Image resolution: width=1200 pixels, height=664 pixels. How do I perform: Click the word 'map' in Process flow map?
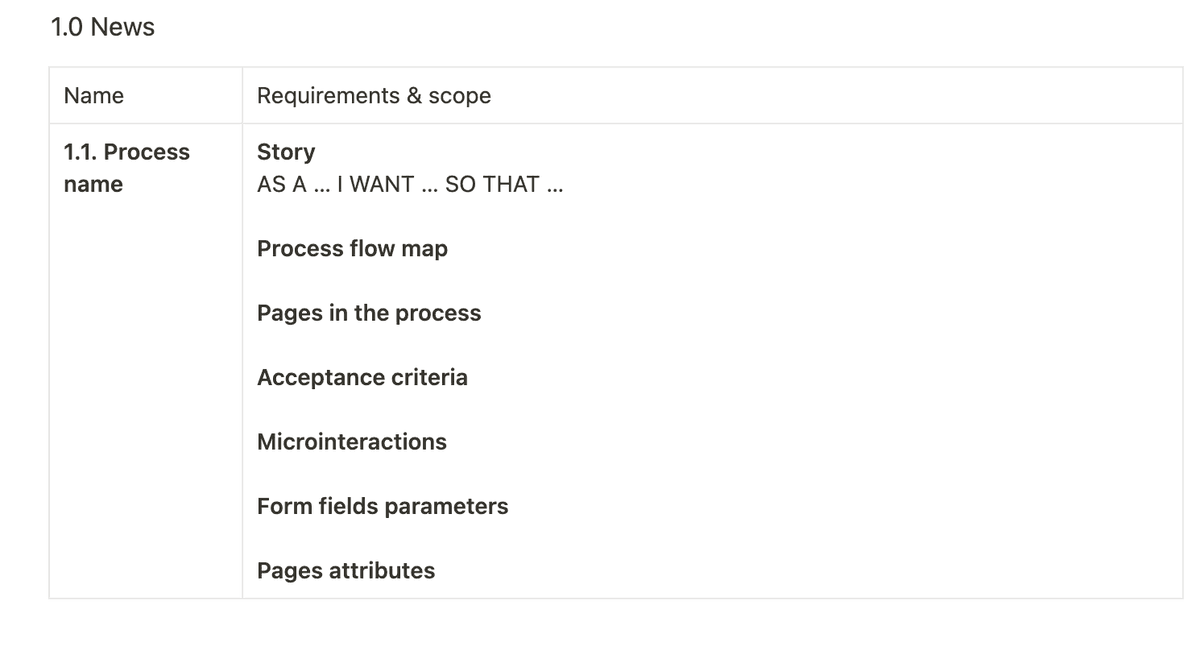(x=425, y=250)
